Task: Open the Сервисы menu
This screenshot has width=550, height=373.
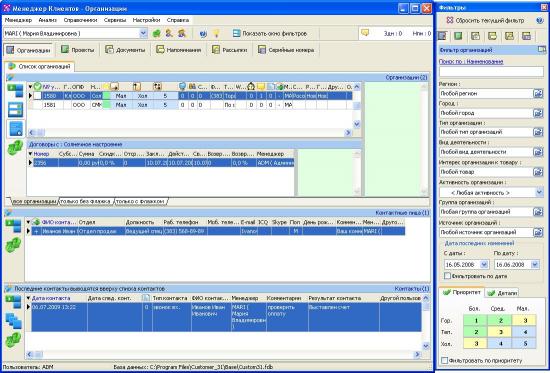Action: 115,20
